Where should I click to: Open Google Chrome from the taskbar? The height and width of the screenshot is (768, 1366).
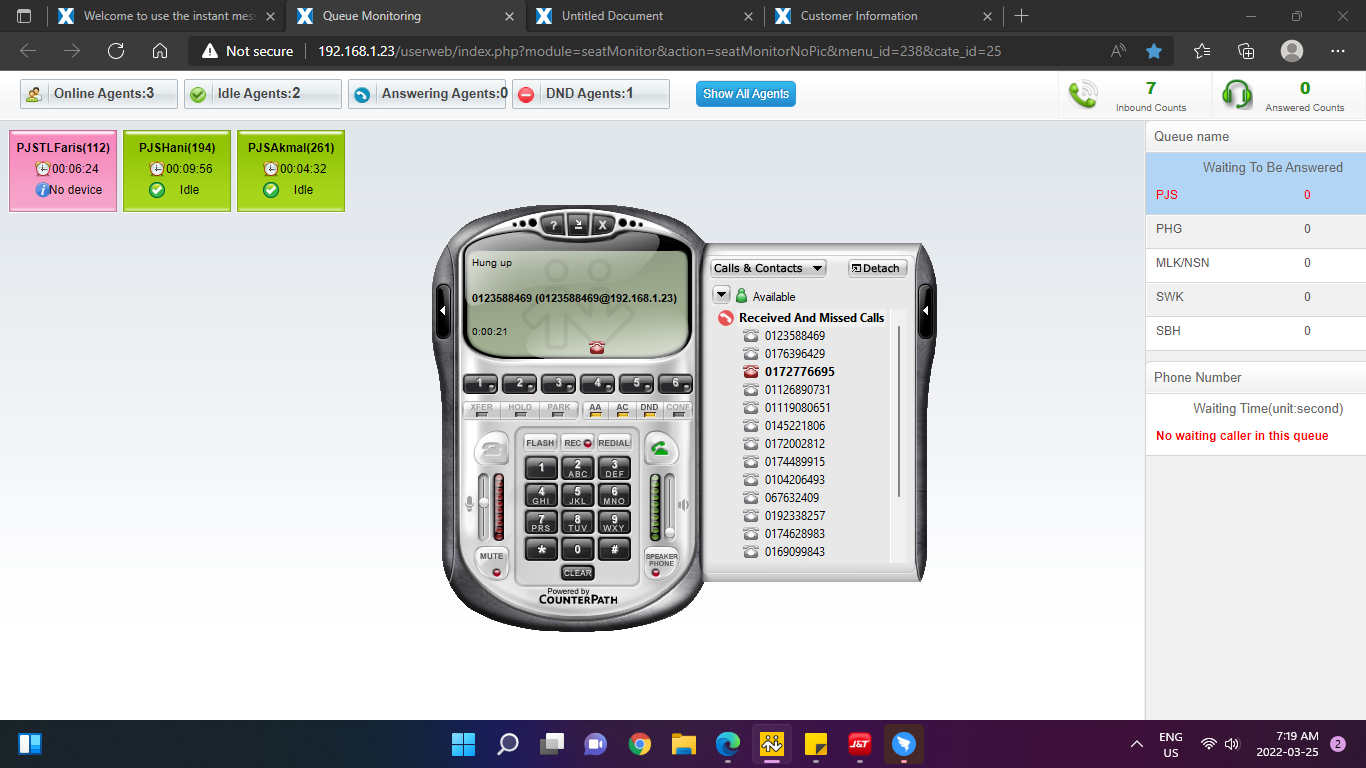click(640, 744)
